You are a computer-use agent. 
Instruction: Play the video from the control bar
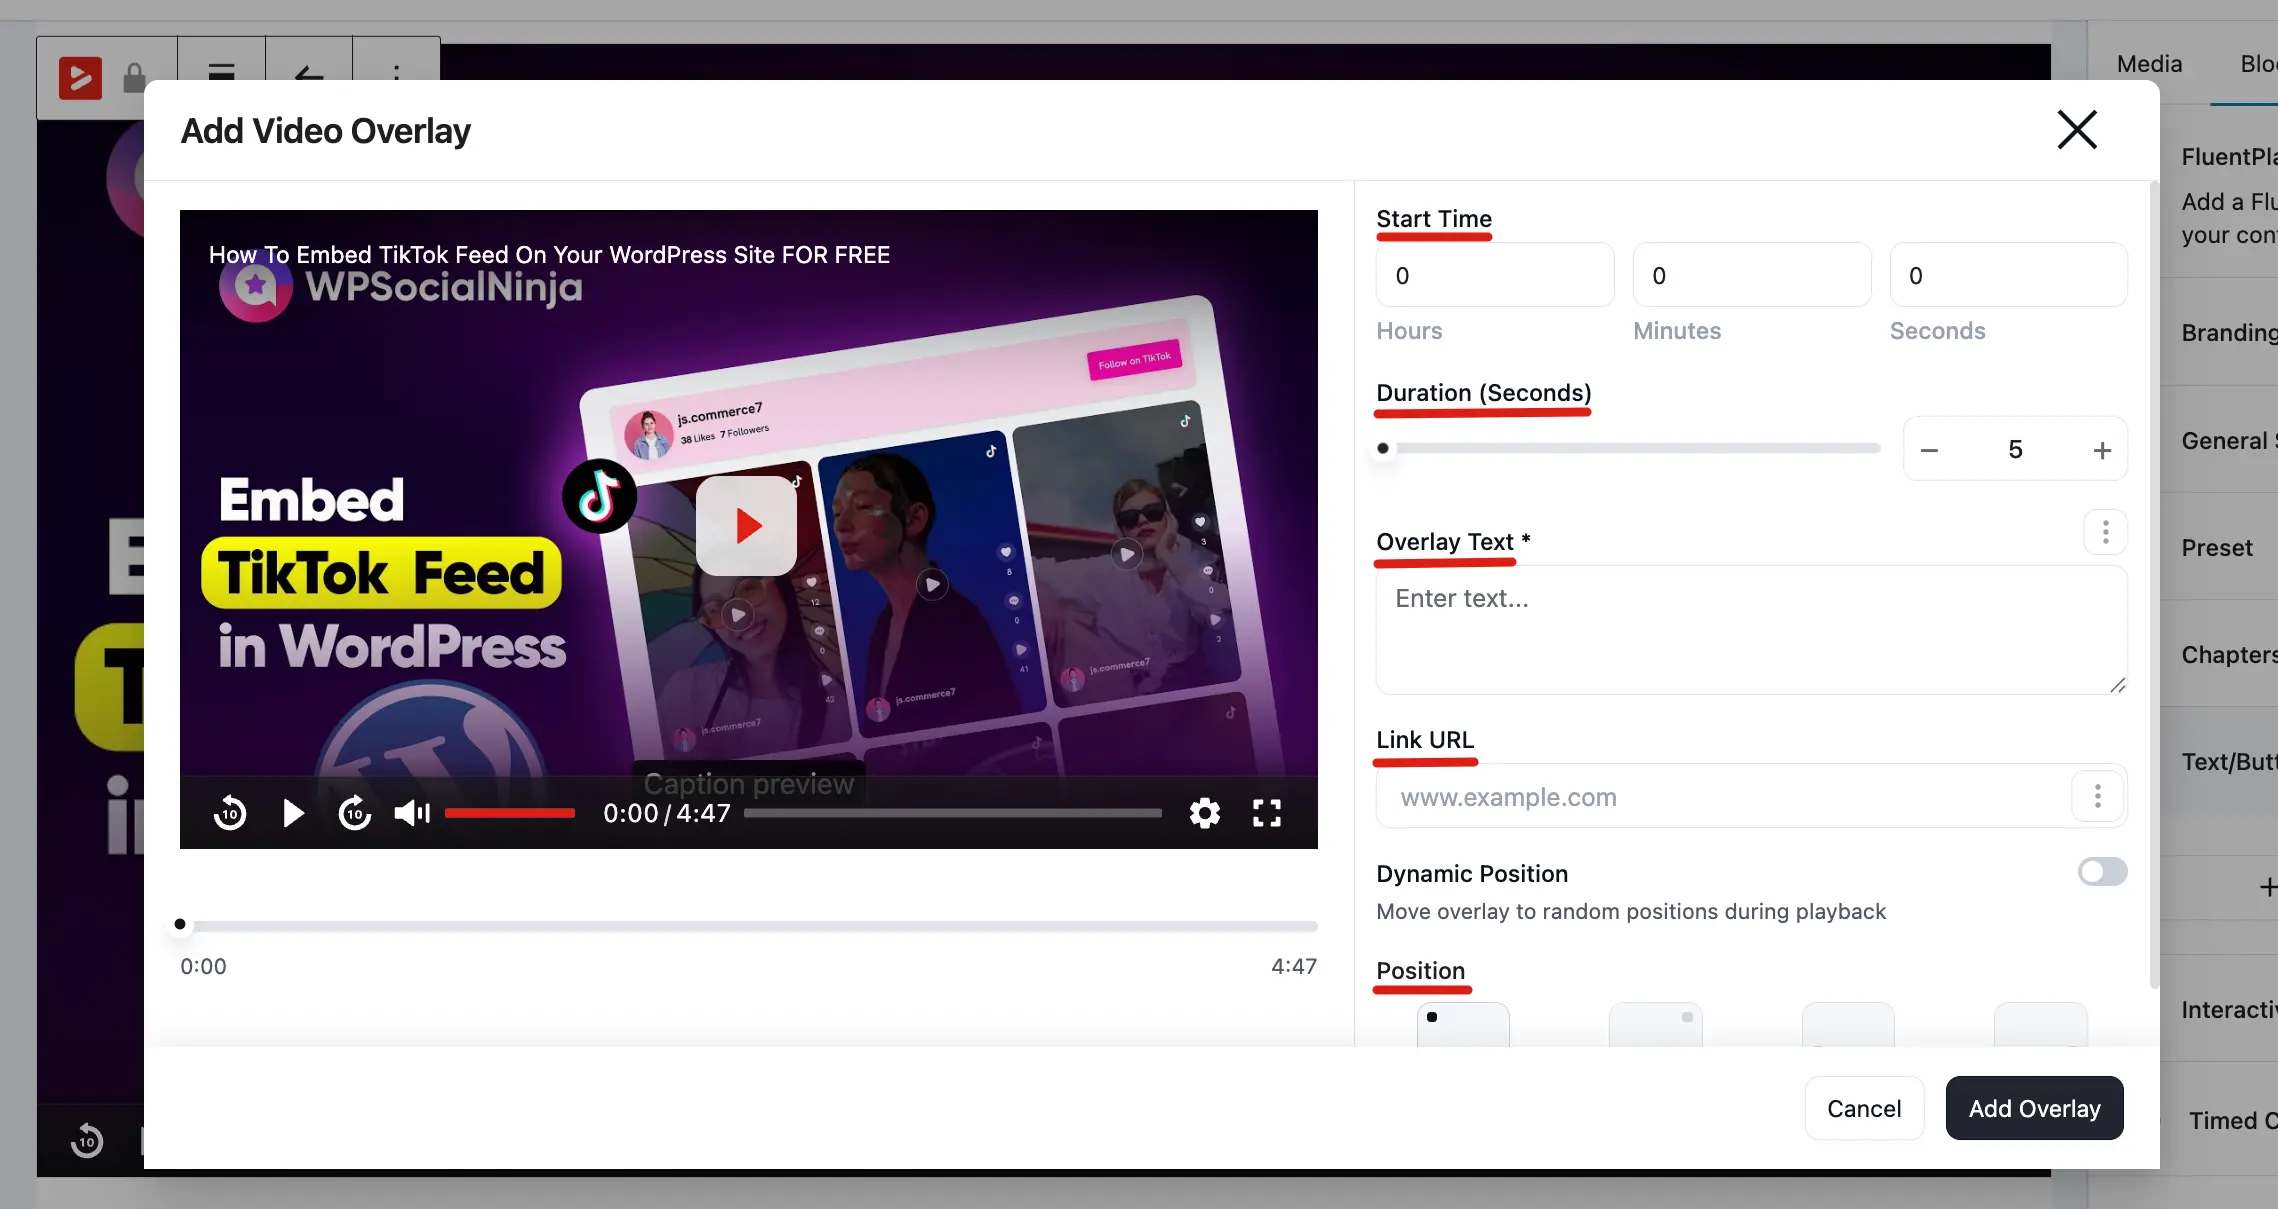293,813
